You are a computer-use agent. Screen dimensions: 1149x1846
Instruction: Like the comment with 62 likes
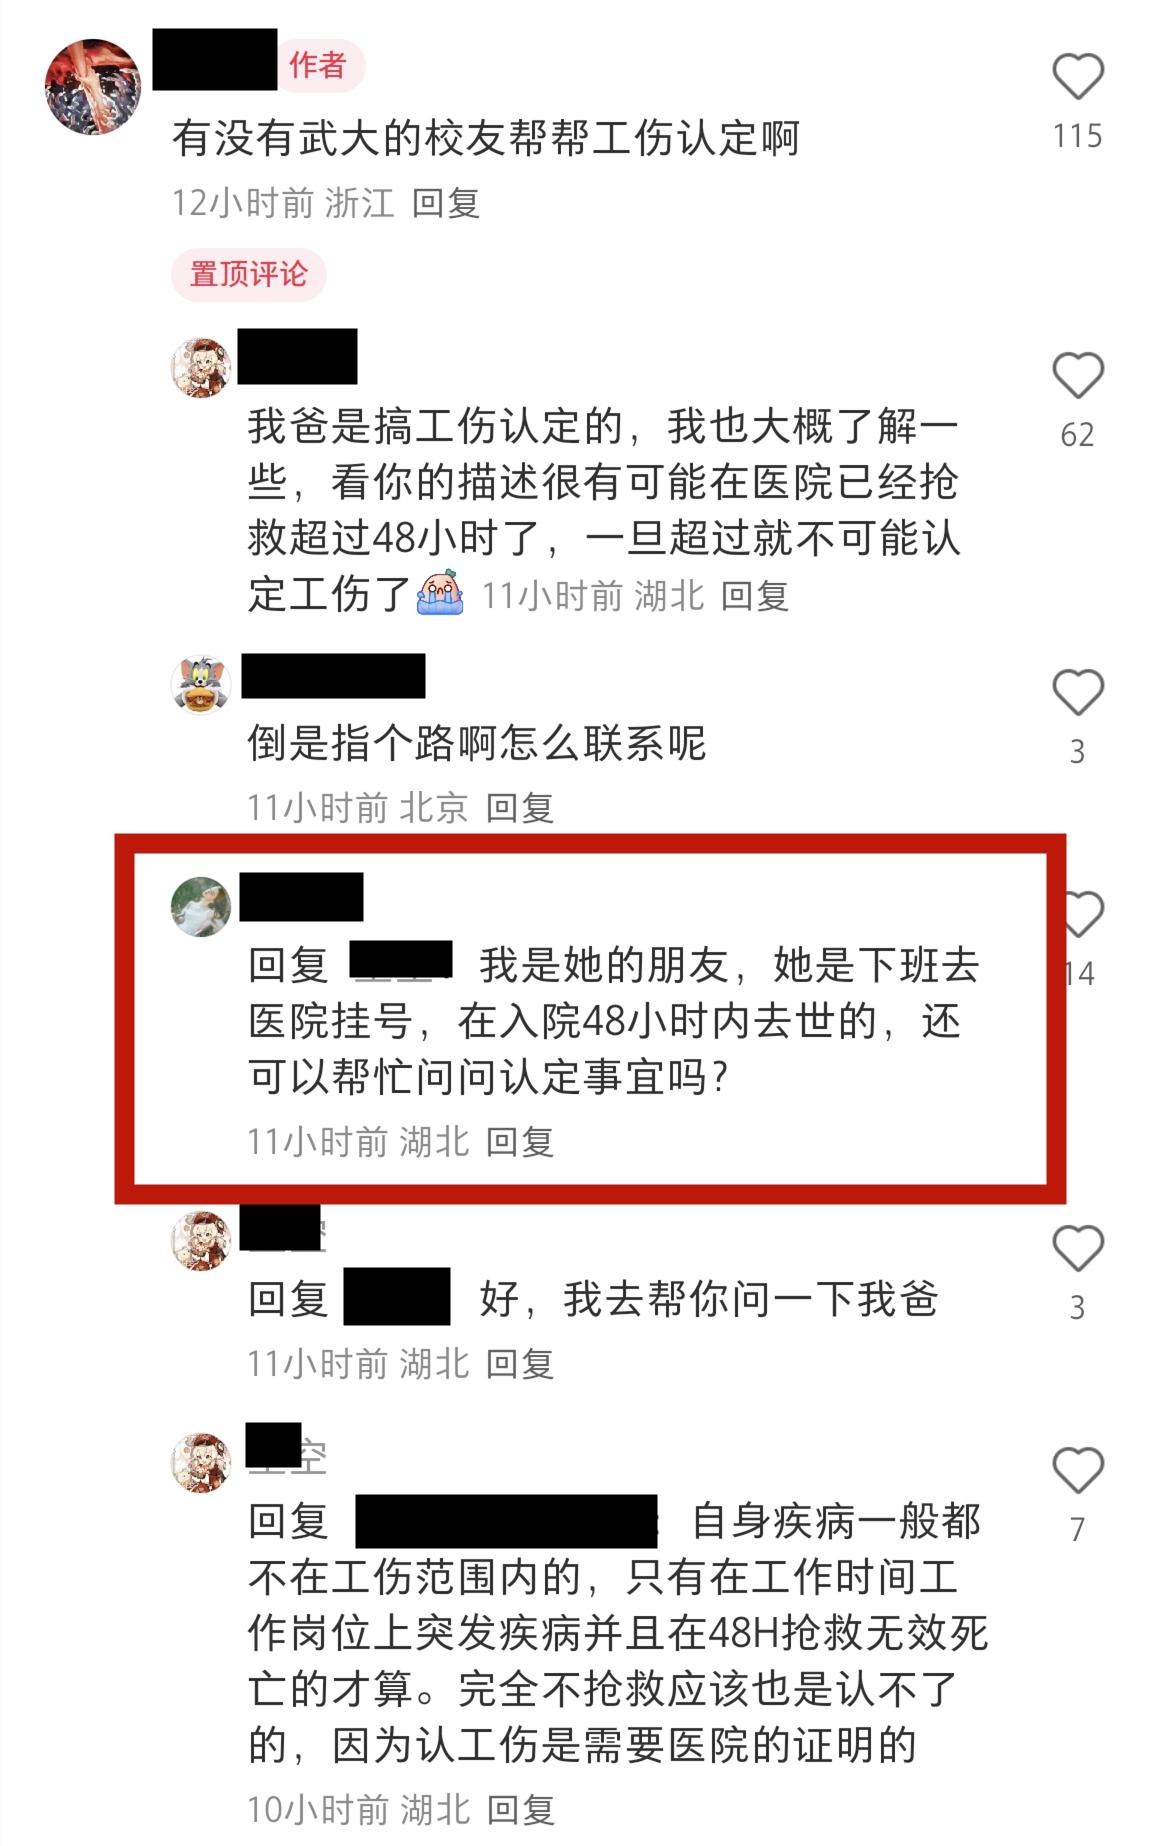tap(1077, 376)
